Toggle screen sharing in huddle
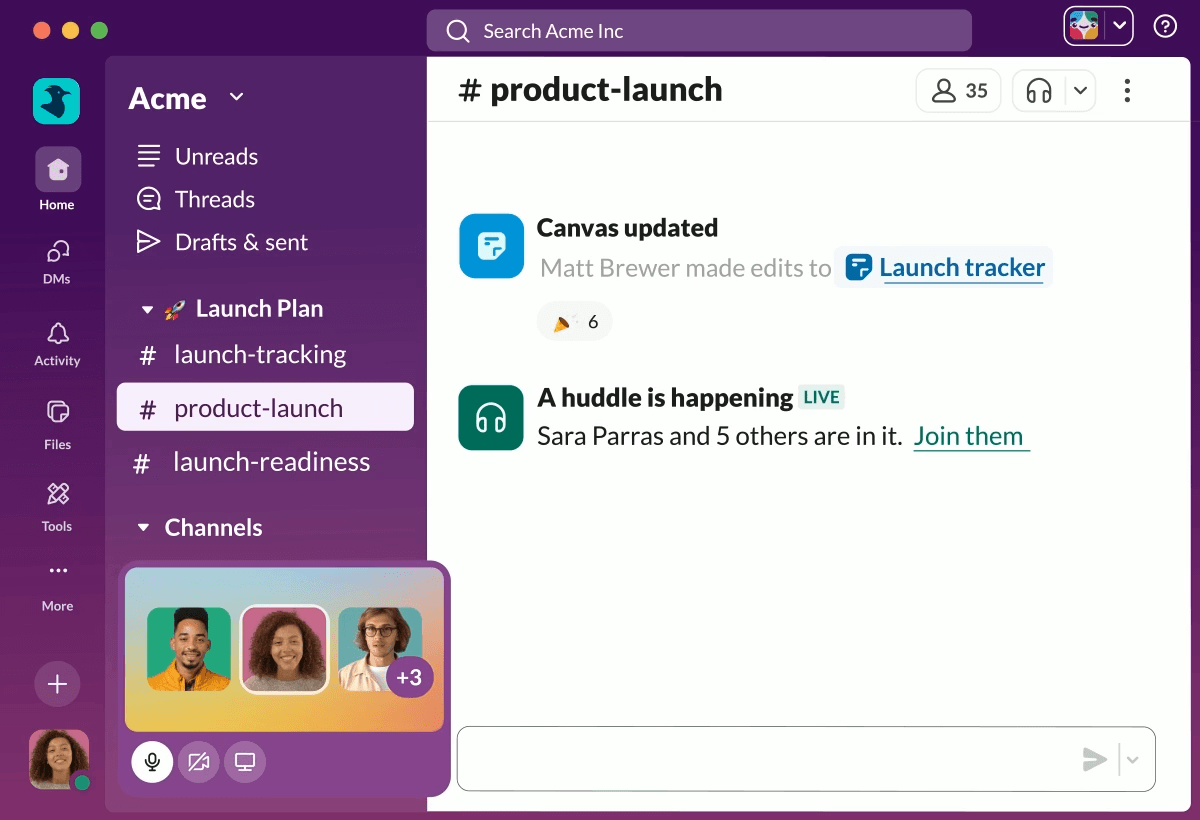 [245, 762]
